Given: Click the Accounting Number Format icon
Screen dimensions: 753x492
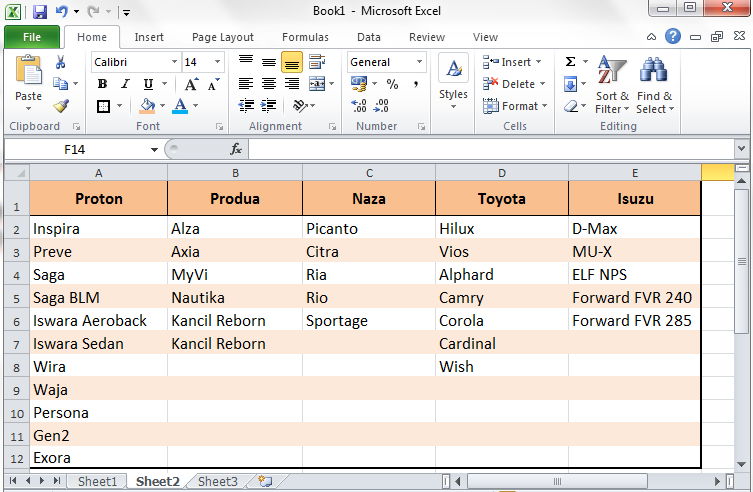Looking at the screenshot, I should (x=358, y=84).
